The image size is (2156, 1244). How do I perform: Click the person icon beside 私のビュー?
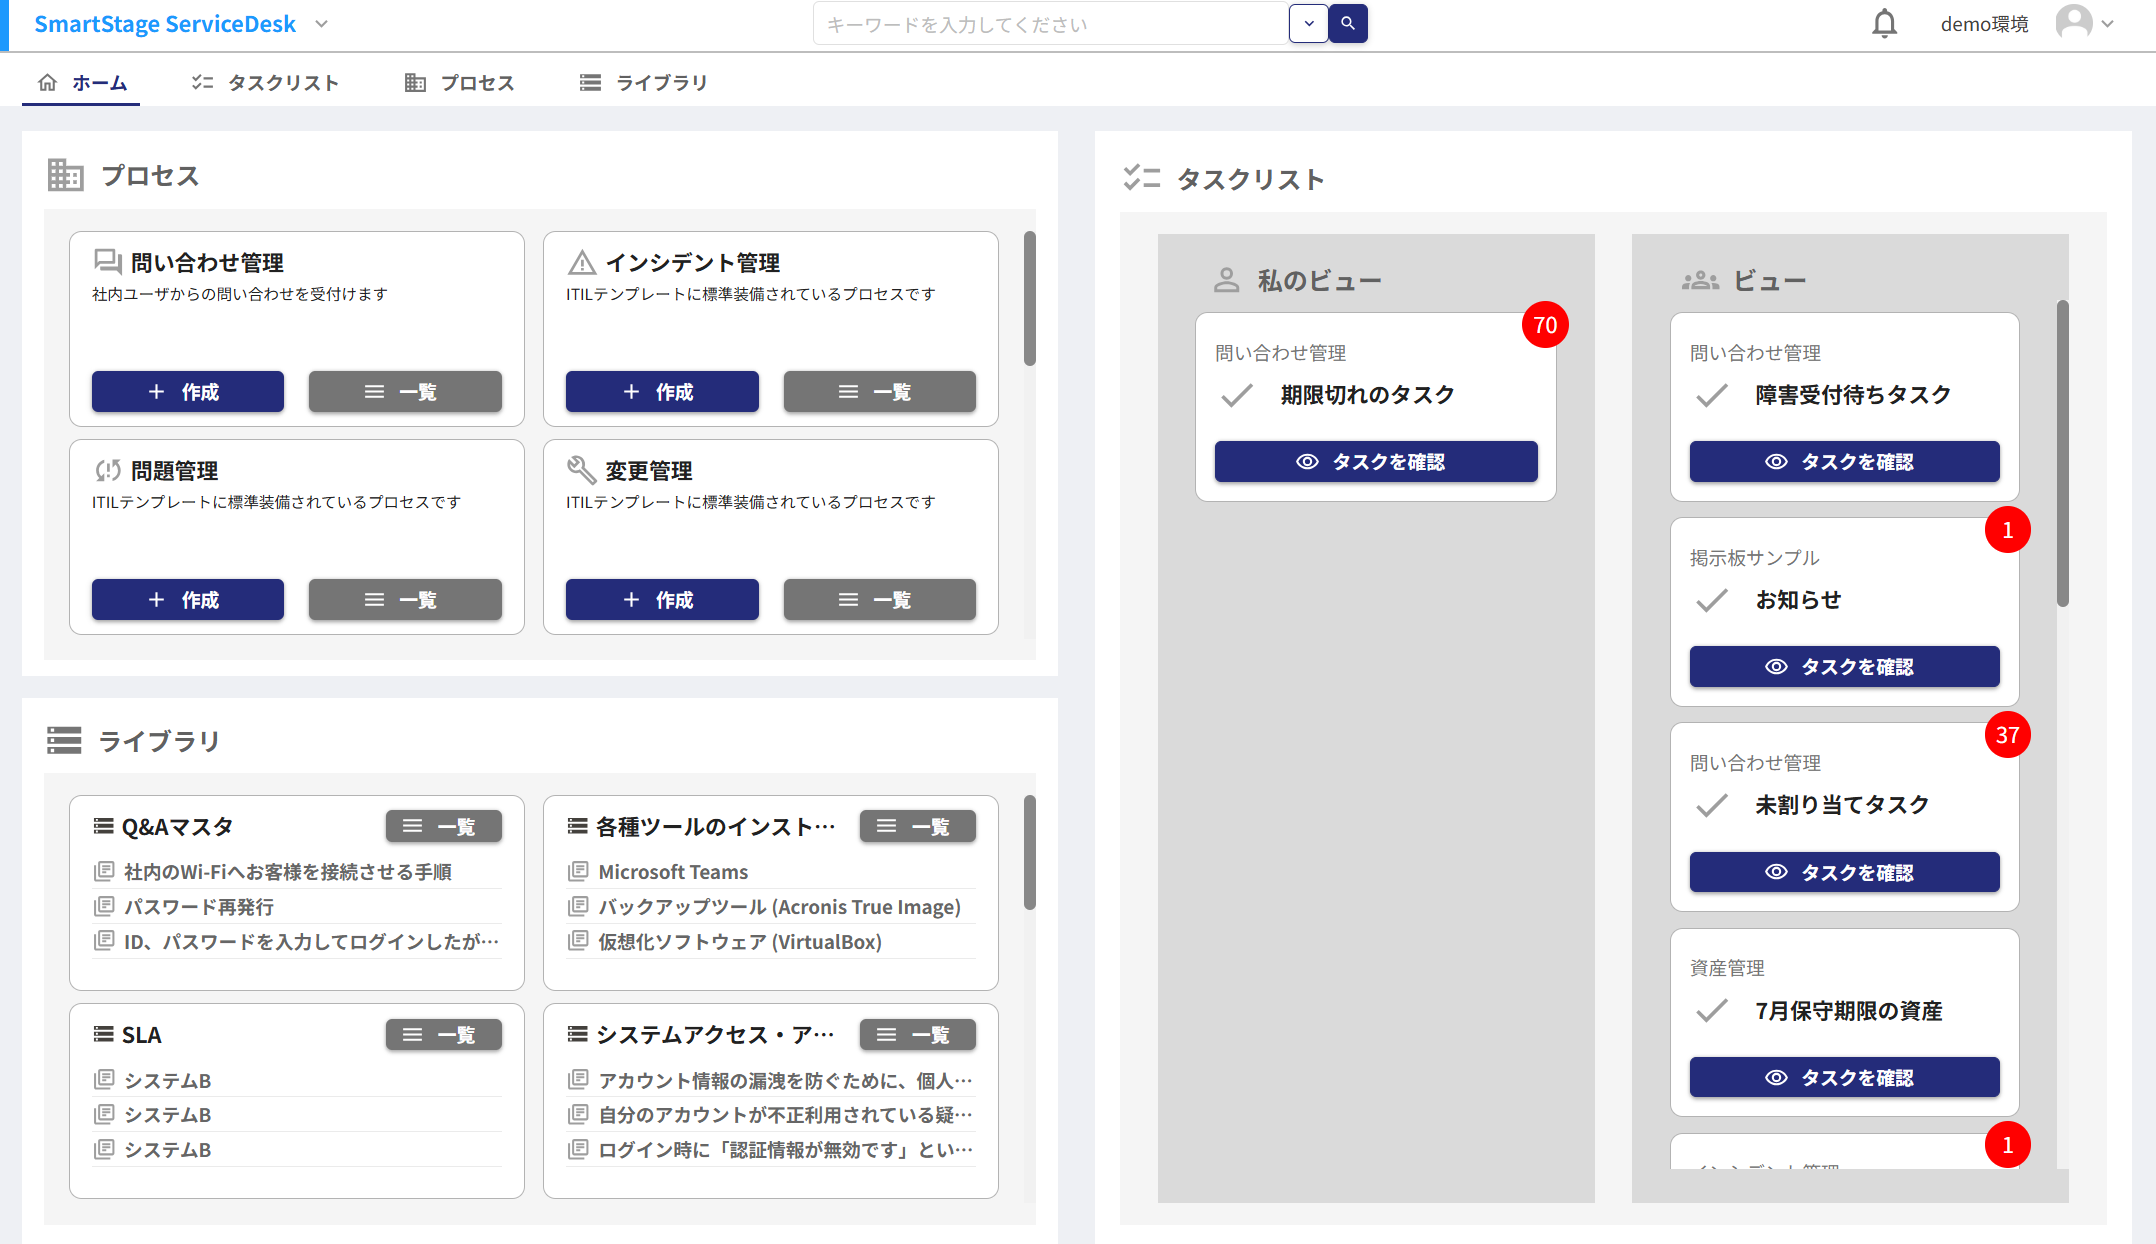point(1226,279)
